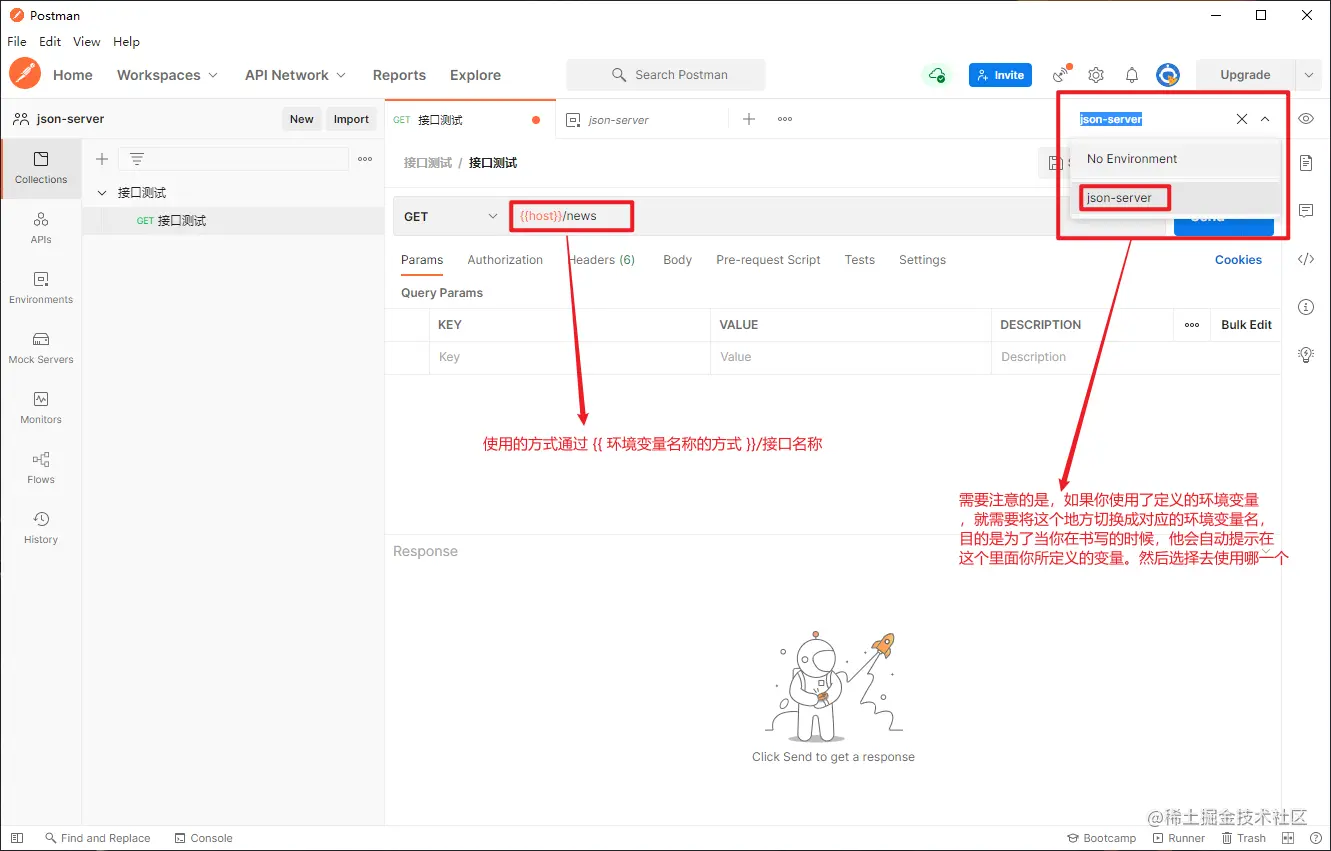Click Bulk Edit
This screenshot has height=851, width=1331.
(1246, 325)
